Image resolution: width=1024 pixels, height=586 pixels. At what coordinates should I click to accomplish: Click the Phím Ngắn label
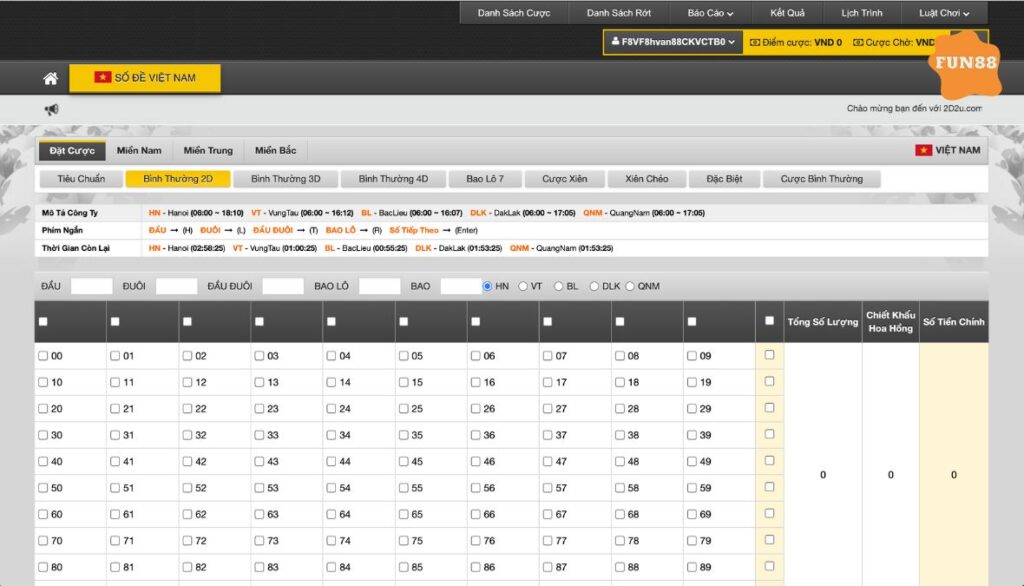[62, 231]
